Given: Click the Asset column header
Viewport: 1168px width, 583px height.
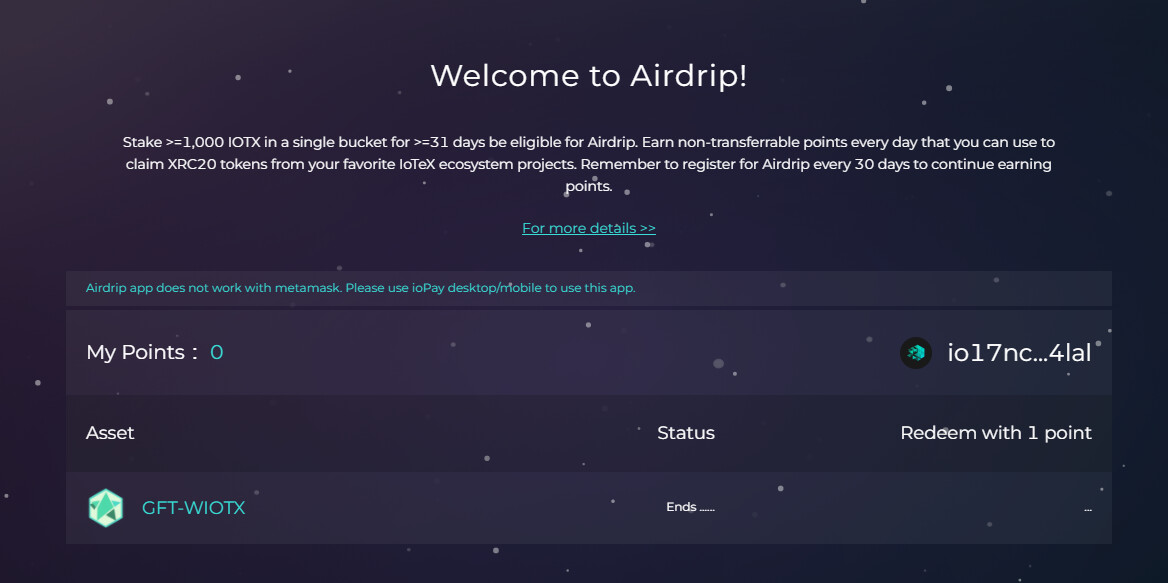Looking at the screenshot, I should 110,433.
